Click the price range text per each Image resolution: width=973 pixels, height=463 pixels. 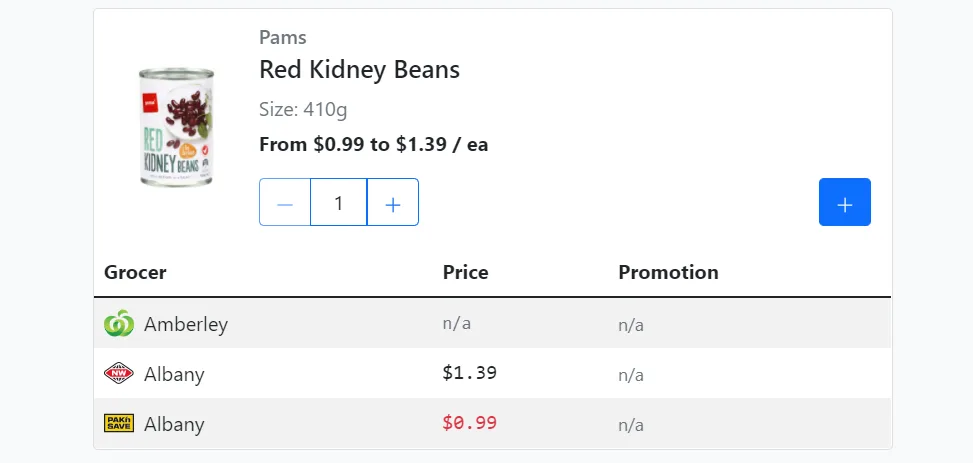pos(373,144)
